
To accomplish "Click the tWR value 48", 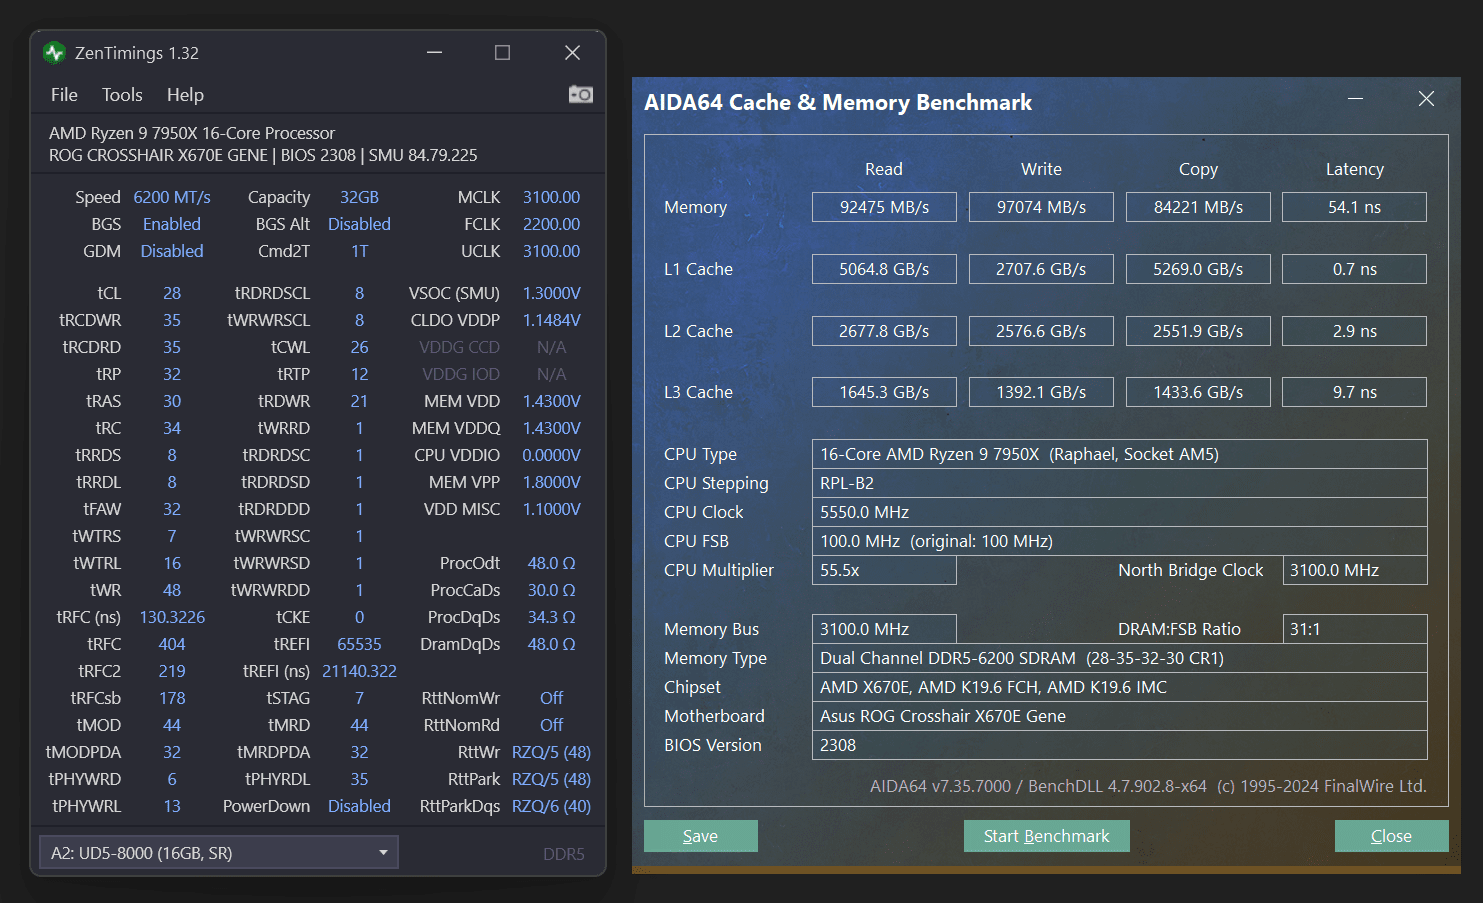I will 172,590.
